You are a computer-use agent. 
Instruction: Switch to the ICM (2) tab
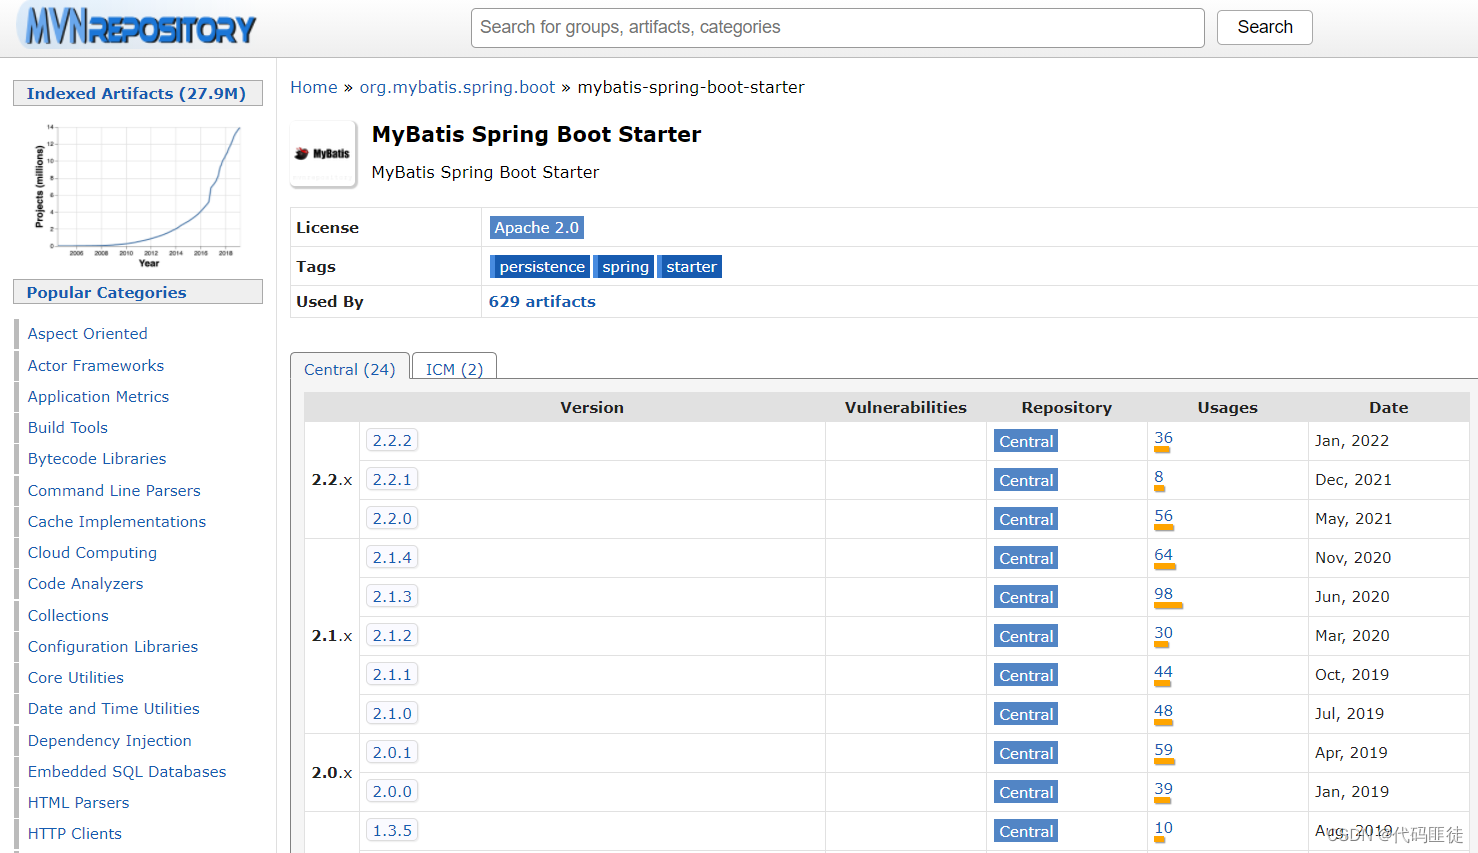pos(454,368)
